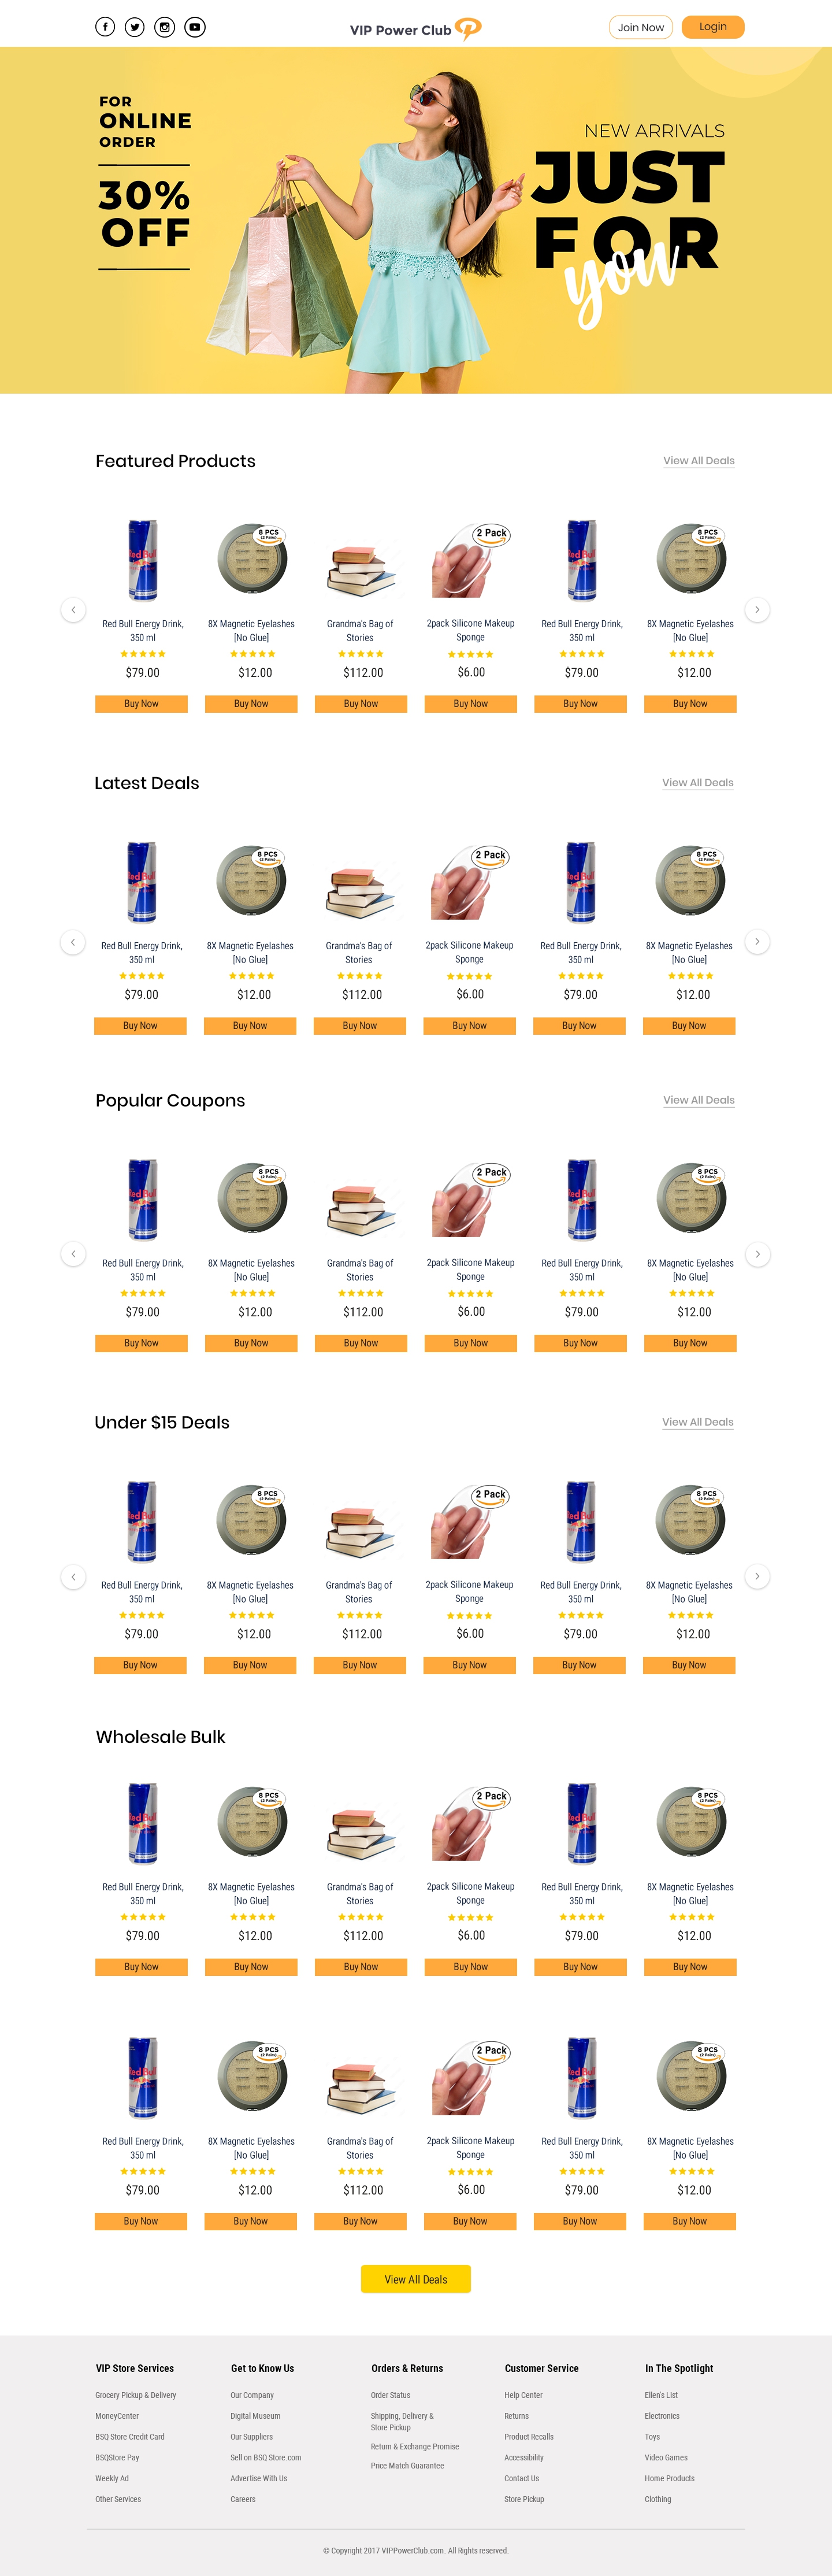This screenshot has height=2576, width=832.
Task: Open the Order Status footer link
Action: (x=390, y=2395)
